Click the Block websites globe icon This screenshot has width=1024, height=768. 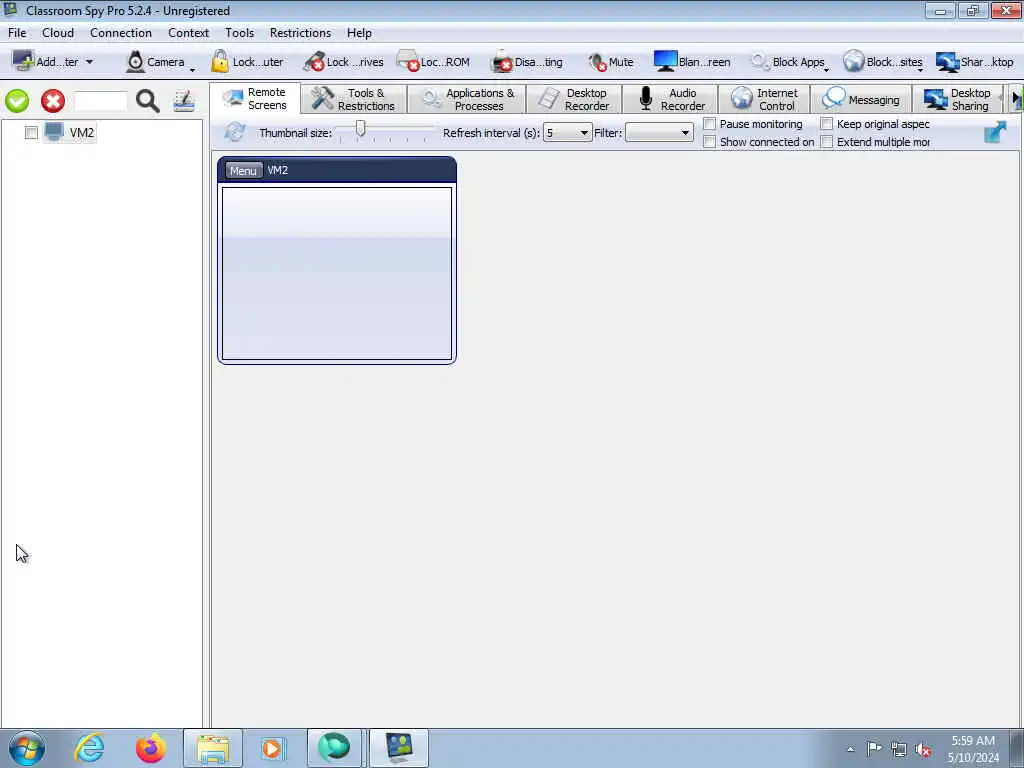pyautogui.click(x=854, y=61)
